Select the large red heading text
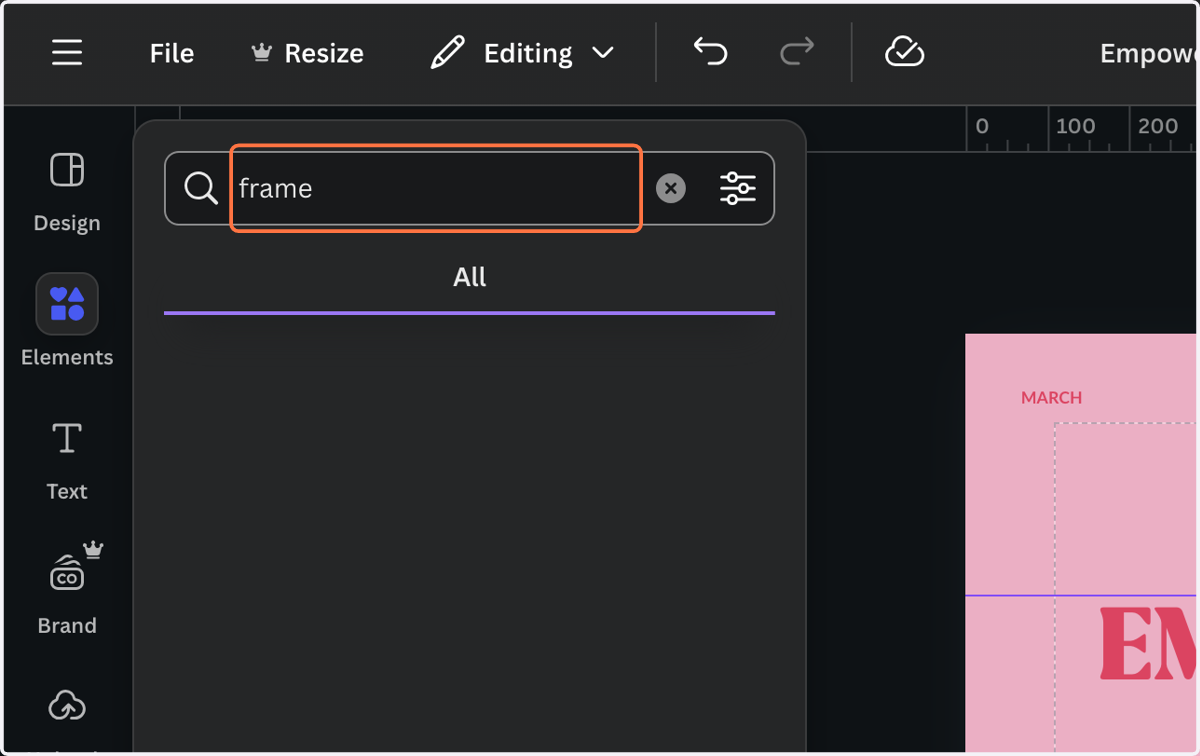This screenshot has width=1200, height=756. pyautogui.click(x=1149, y=646)
